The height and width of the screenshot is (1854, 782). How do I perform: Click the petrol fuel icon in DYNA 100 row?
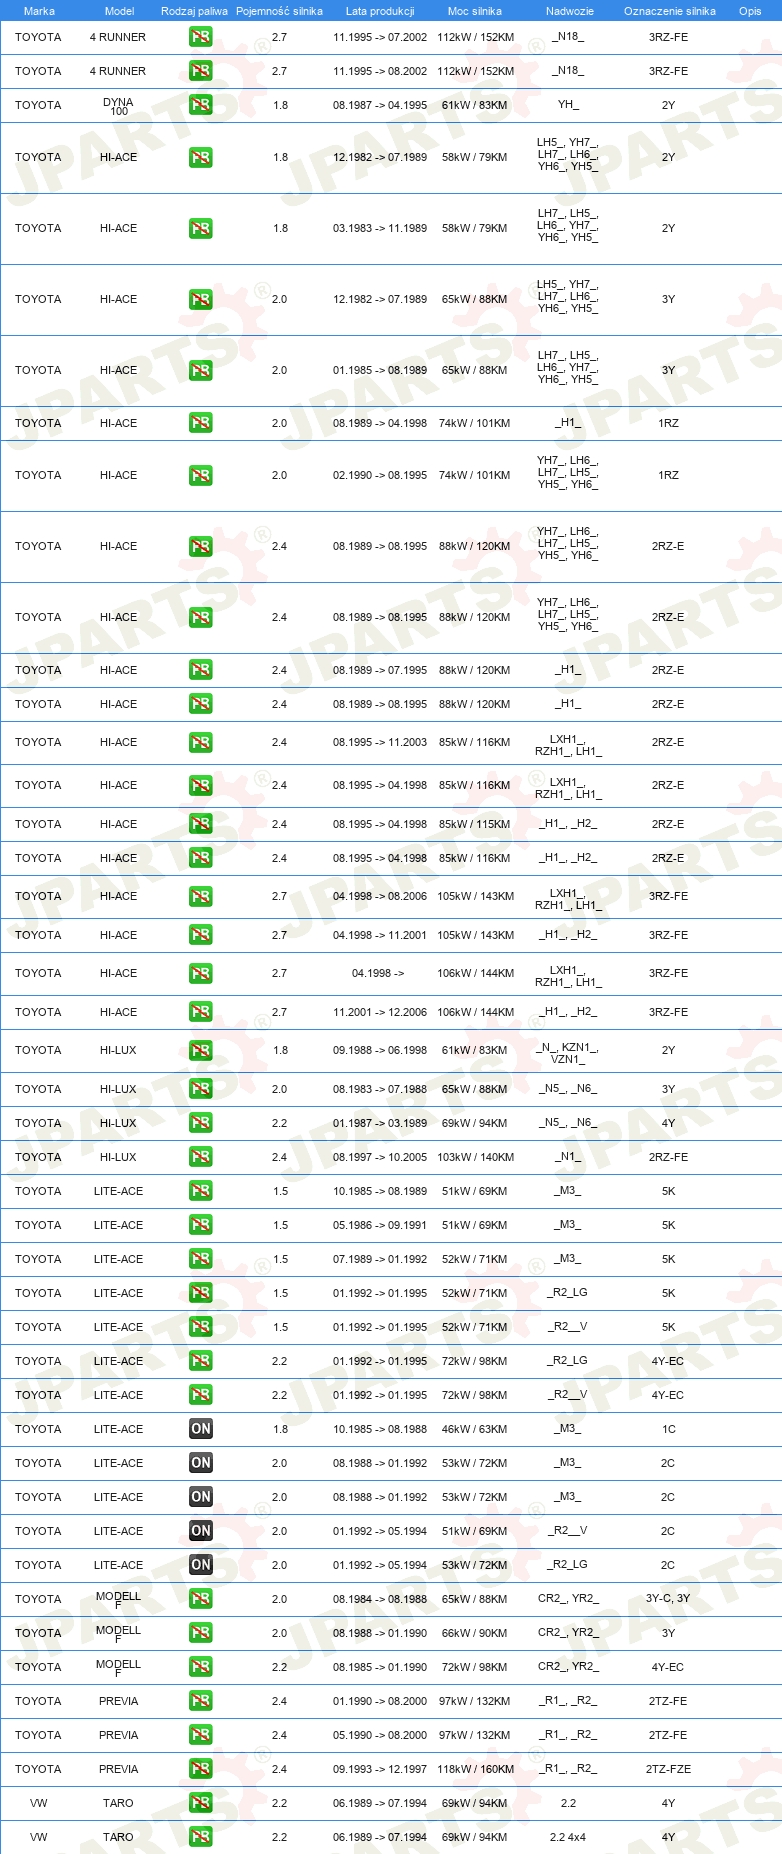tap(201, 105)
